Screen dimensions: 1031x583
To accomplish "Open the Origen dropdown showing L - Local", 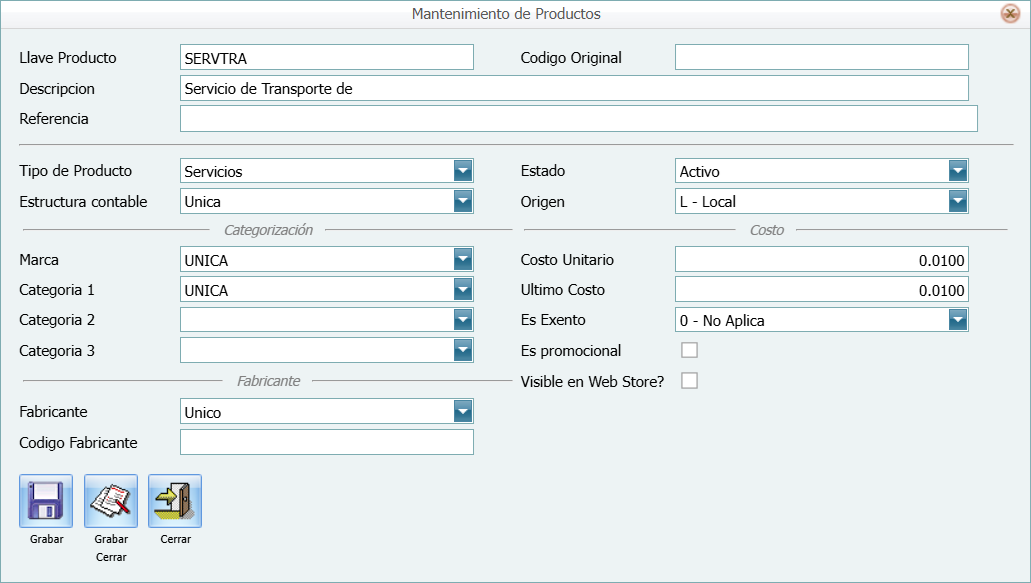I will pos(958,201).
